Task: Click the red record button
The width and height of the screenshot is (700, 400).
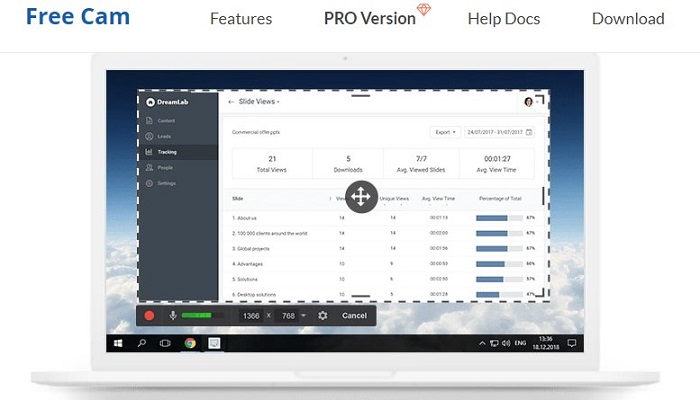Action: point(149,316)
